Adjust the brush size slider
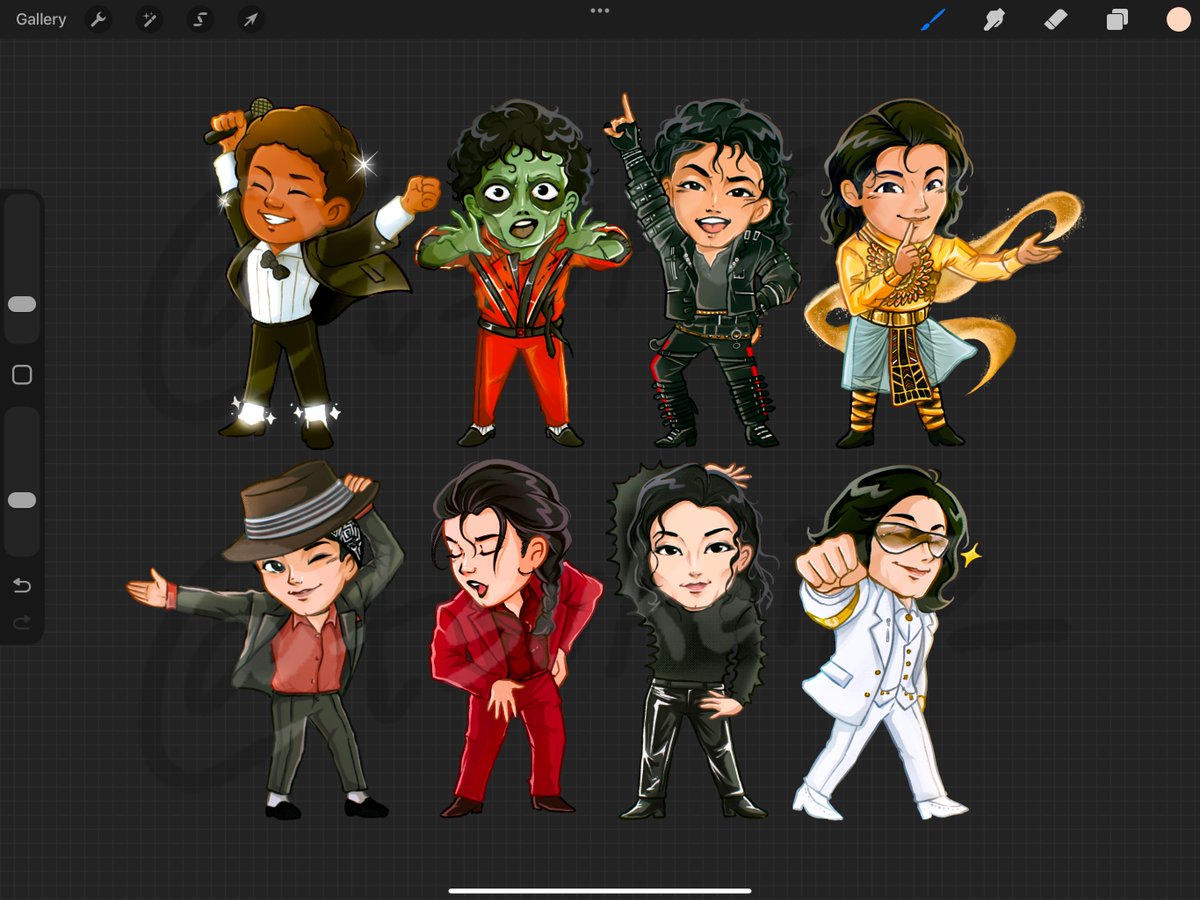This screenshot has height=900, width=1200. (22, 304)
